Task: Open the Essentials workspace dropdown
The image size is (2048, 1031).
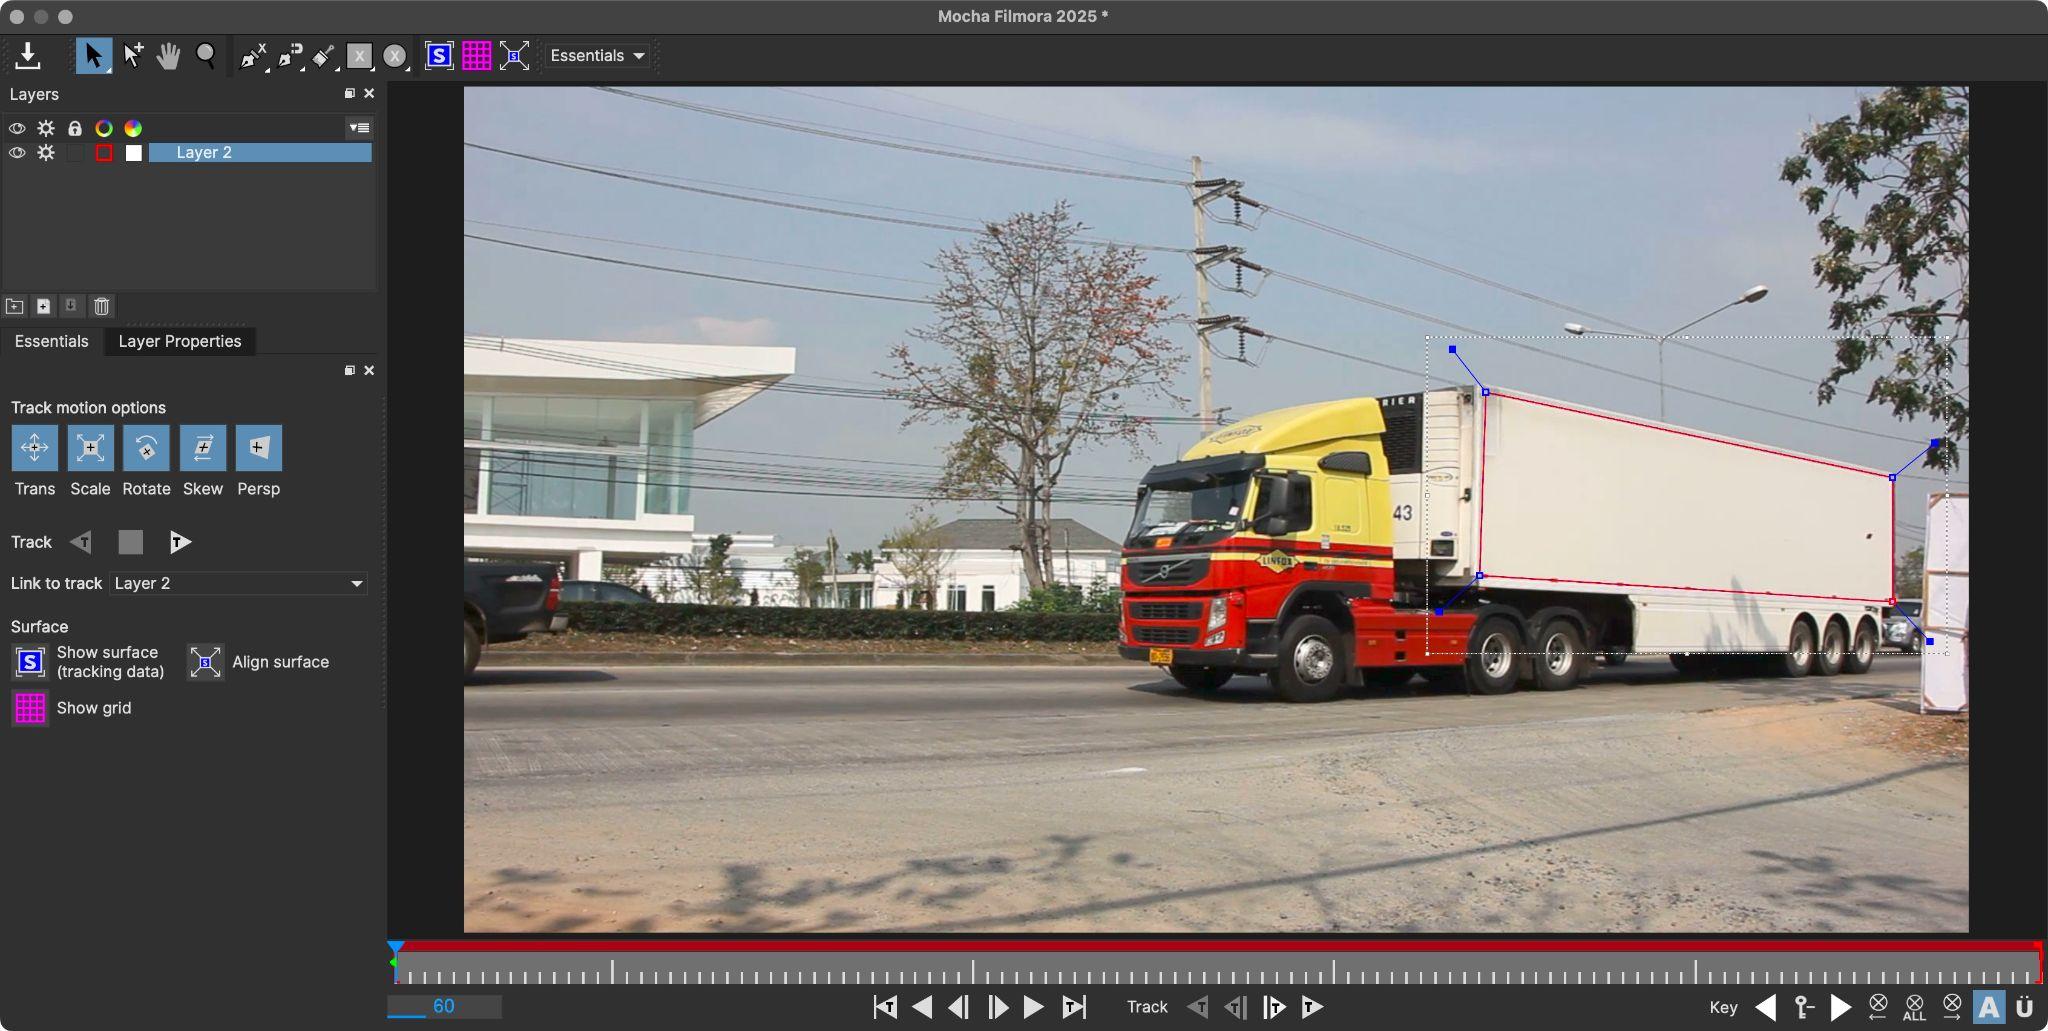Action: pyautogui.click(x=598, y=56)
